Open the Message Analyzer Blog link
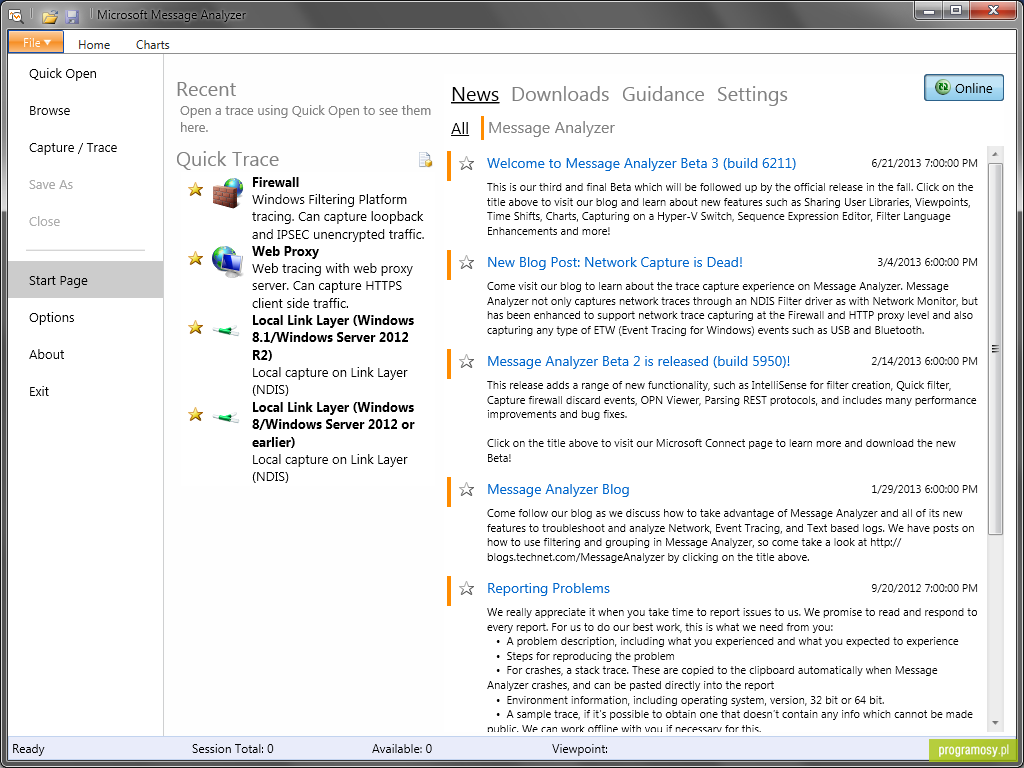This screenshot has height=768, width=1024. point(558,489)
